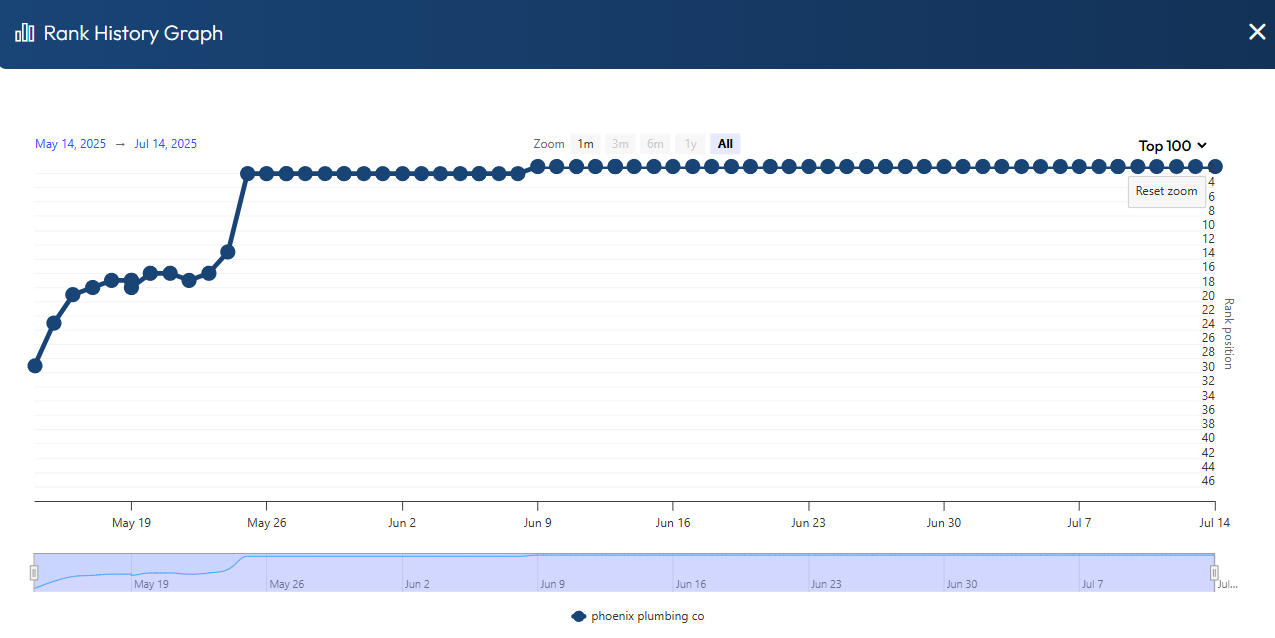The width and height of the screenshot is (1275, 638).
Task: Select the All zoom range
Action: coord(725,144)
